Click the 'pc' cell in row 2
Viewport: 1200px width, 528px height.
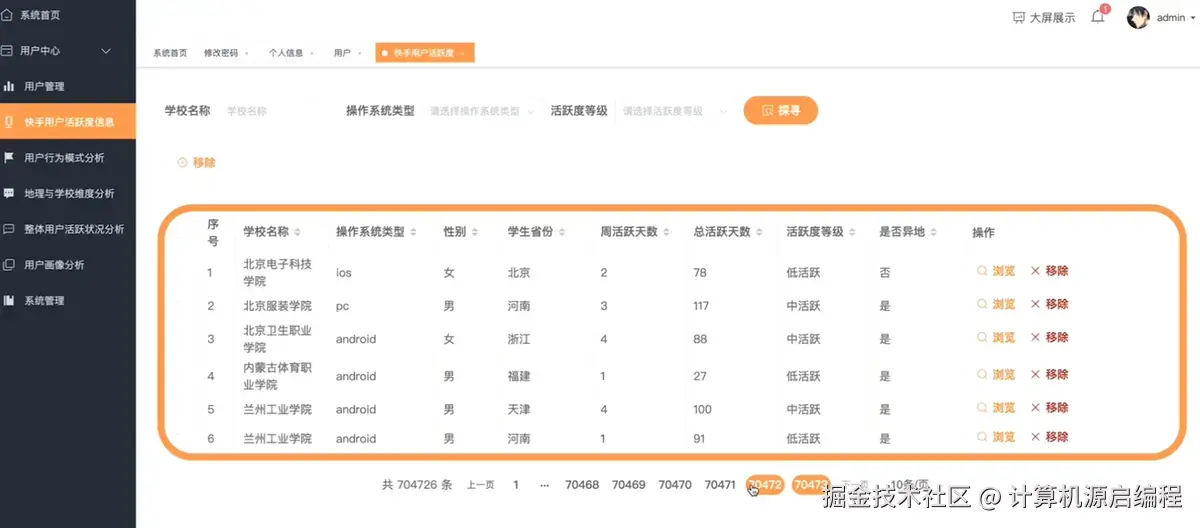[343, 306]
